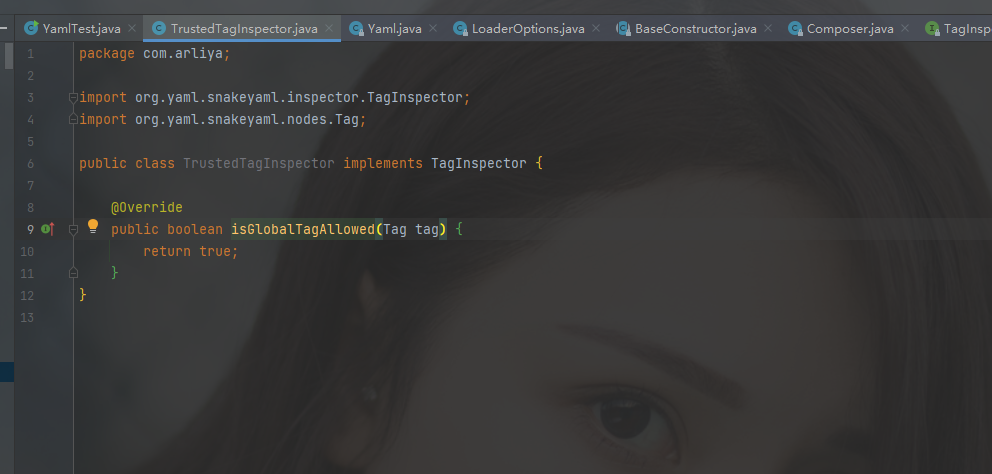Open the BaseConstructor.java tab
992x474 pixels.
pyautogui.click(x=695, y=28)
